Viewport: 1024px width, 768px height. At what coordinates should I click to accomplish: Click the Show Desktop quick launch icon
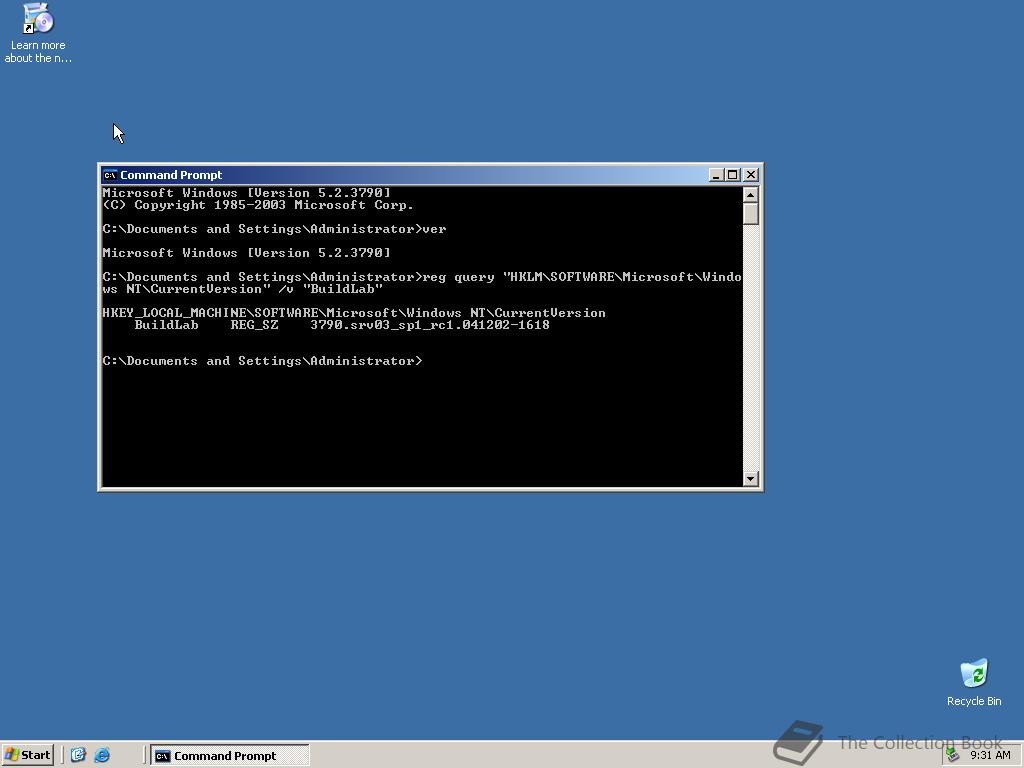(78, 755)
